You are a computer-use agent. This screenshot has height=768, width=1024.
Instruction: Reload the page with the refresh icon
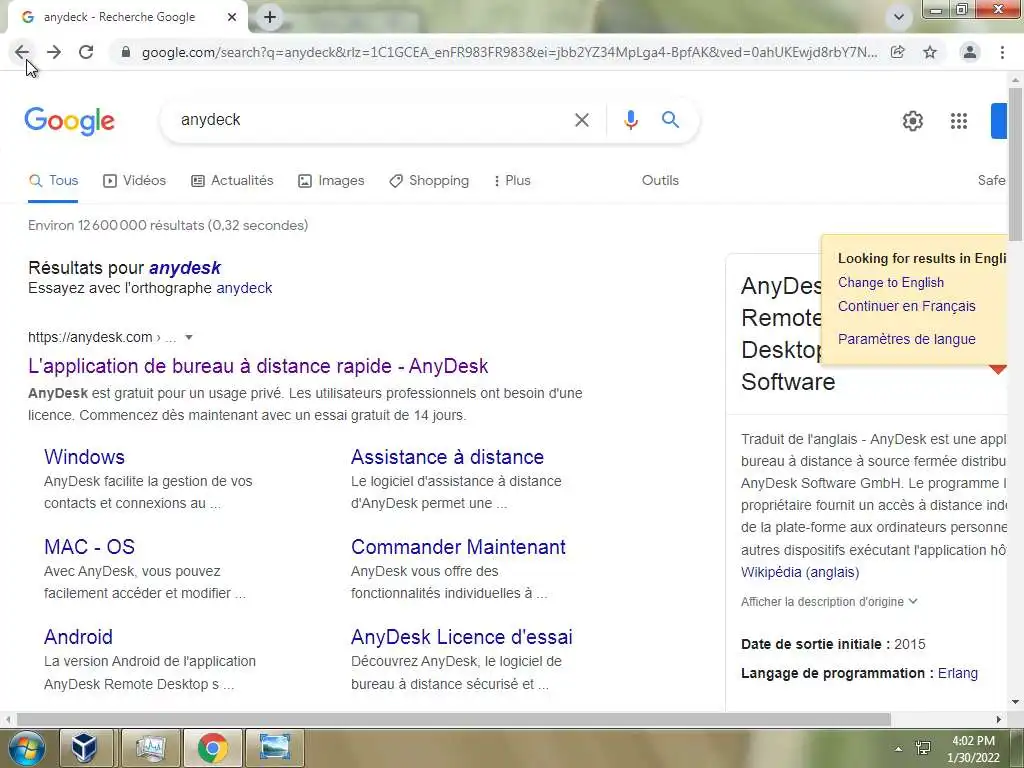[86, 52]
